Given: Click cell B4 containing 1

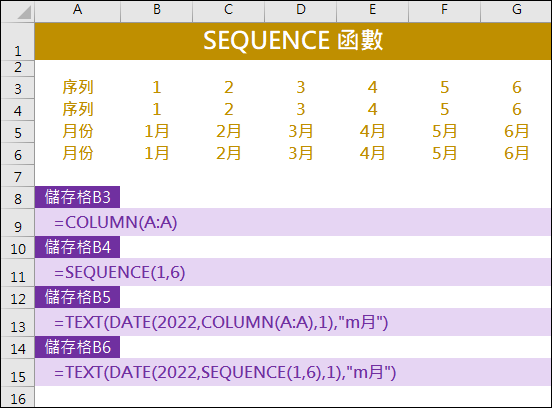Looking at the screenshot, I should click(157, 109).
